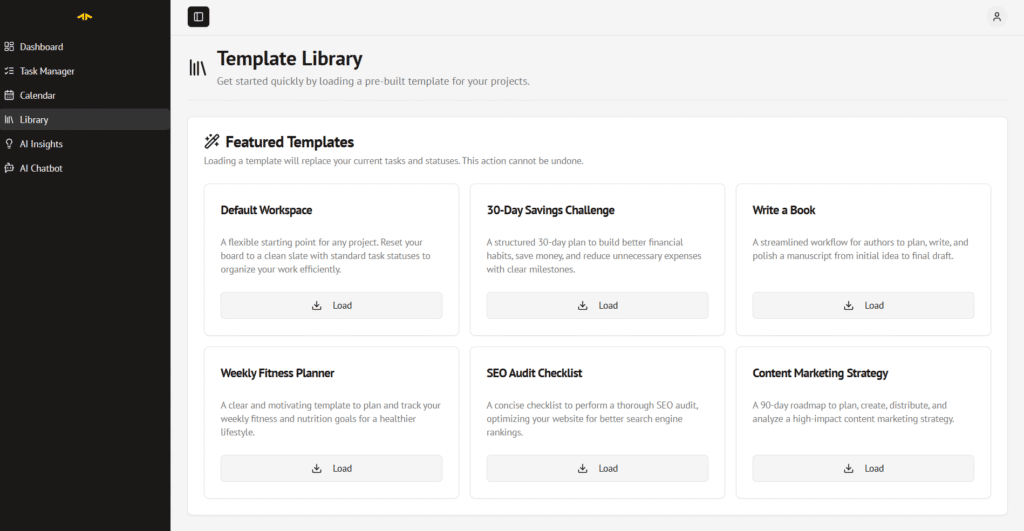The height and width of the screenshot is (531, 1024).
Task: Switch to the Calendar page
Action: click(37, 95)
